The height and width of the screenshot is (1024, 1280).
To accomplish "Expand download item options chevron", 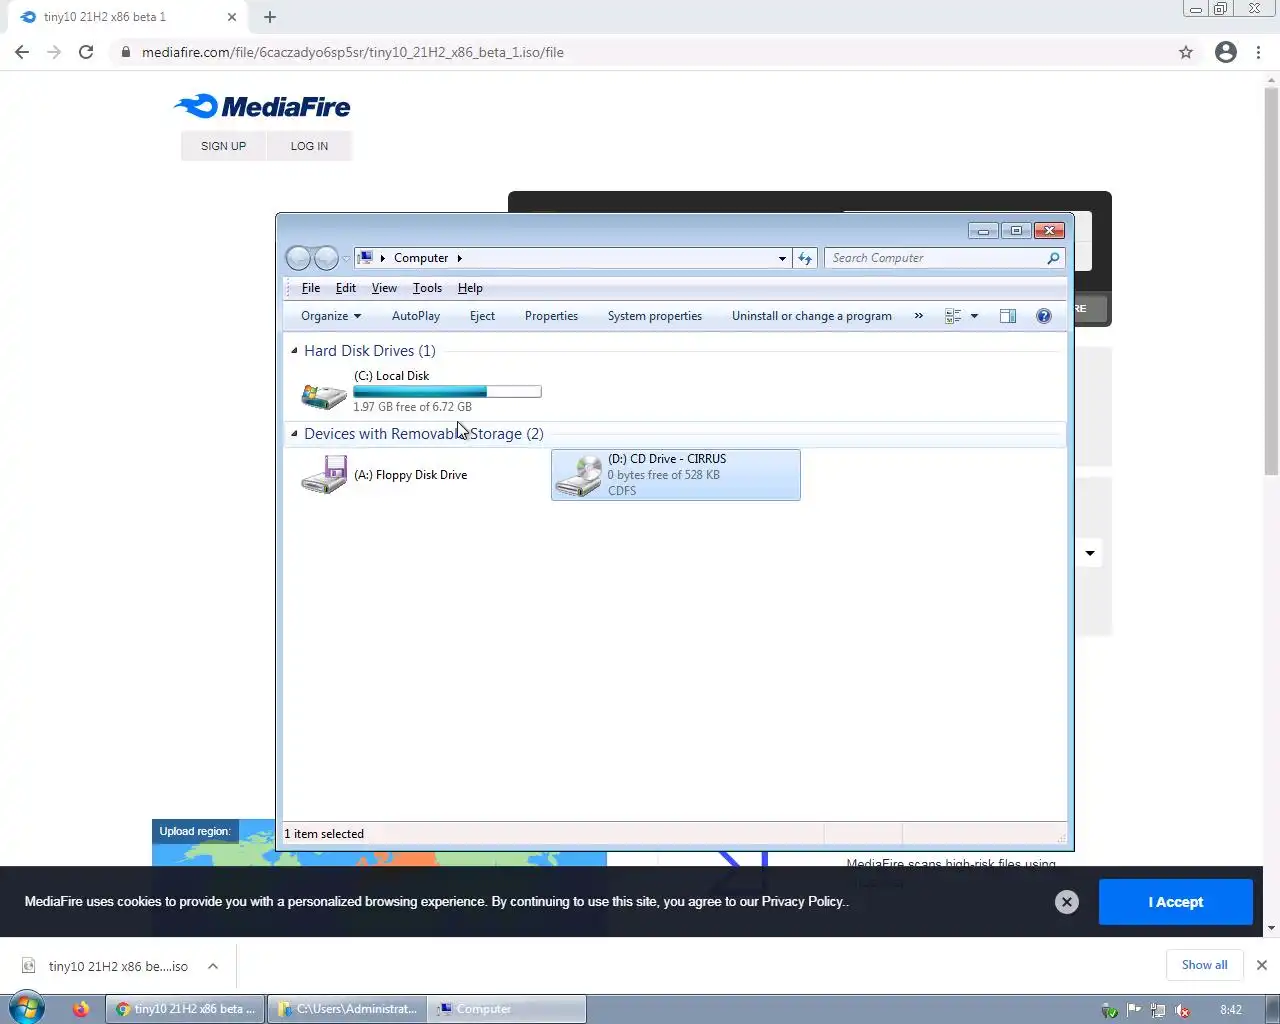I will coord(213,966).
